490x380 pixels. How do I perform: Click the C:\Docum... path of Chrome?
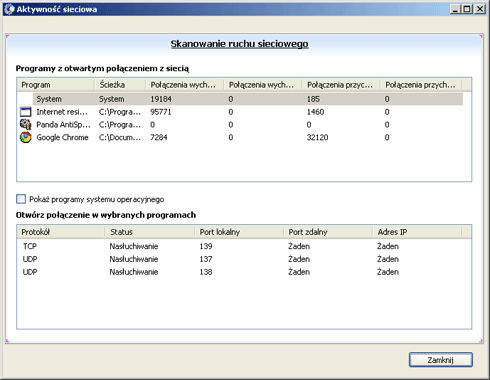(120, 137)
